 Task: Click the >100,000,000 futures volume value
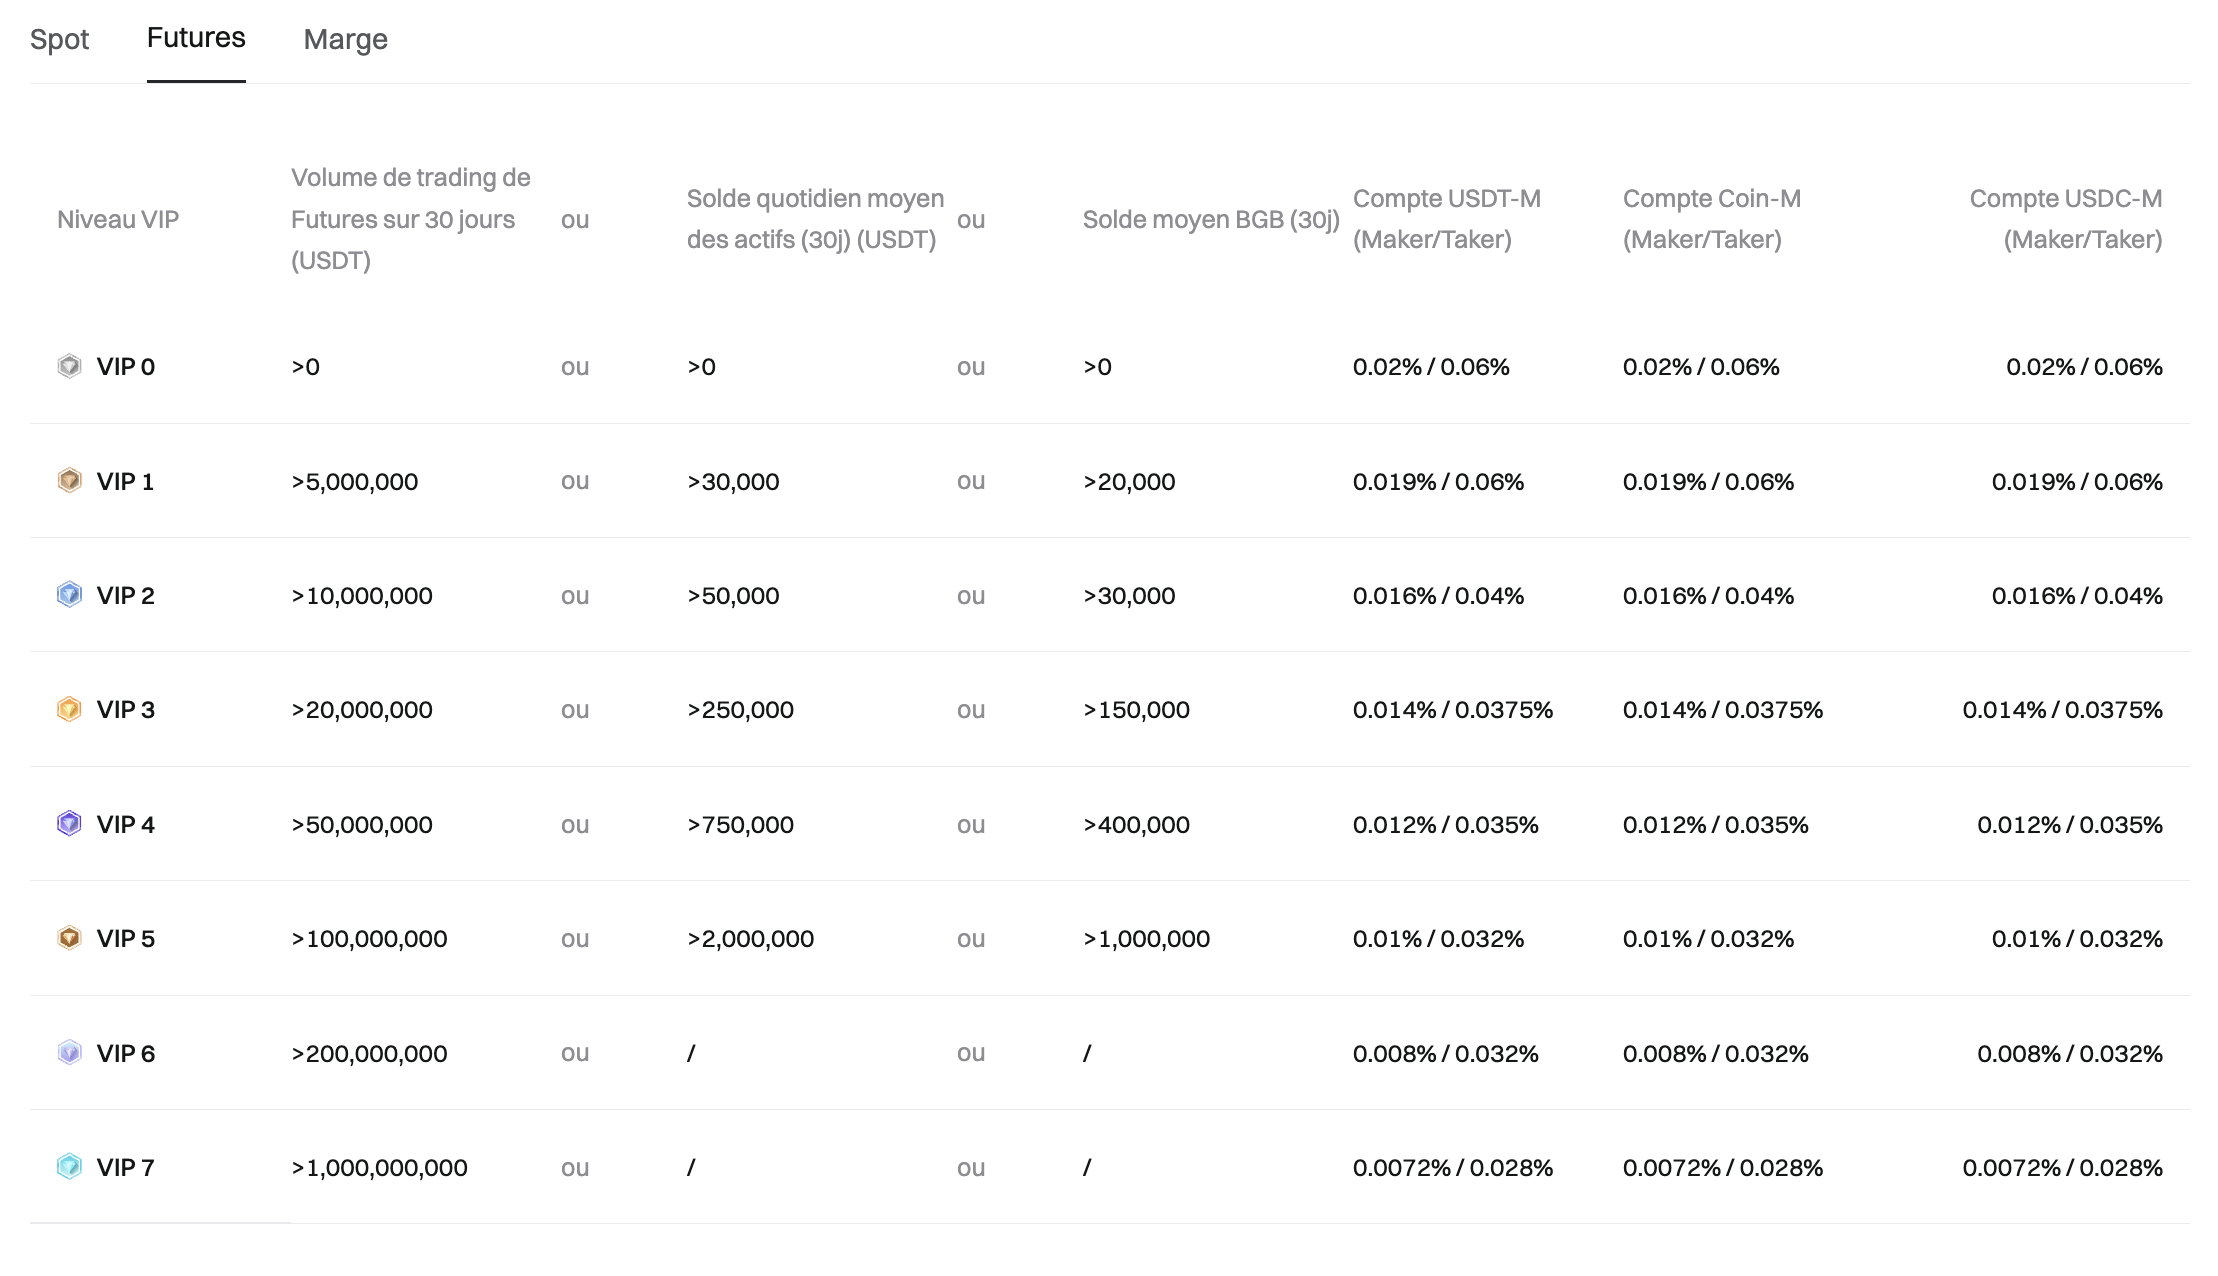369,939
